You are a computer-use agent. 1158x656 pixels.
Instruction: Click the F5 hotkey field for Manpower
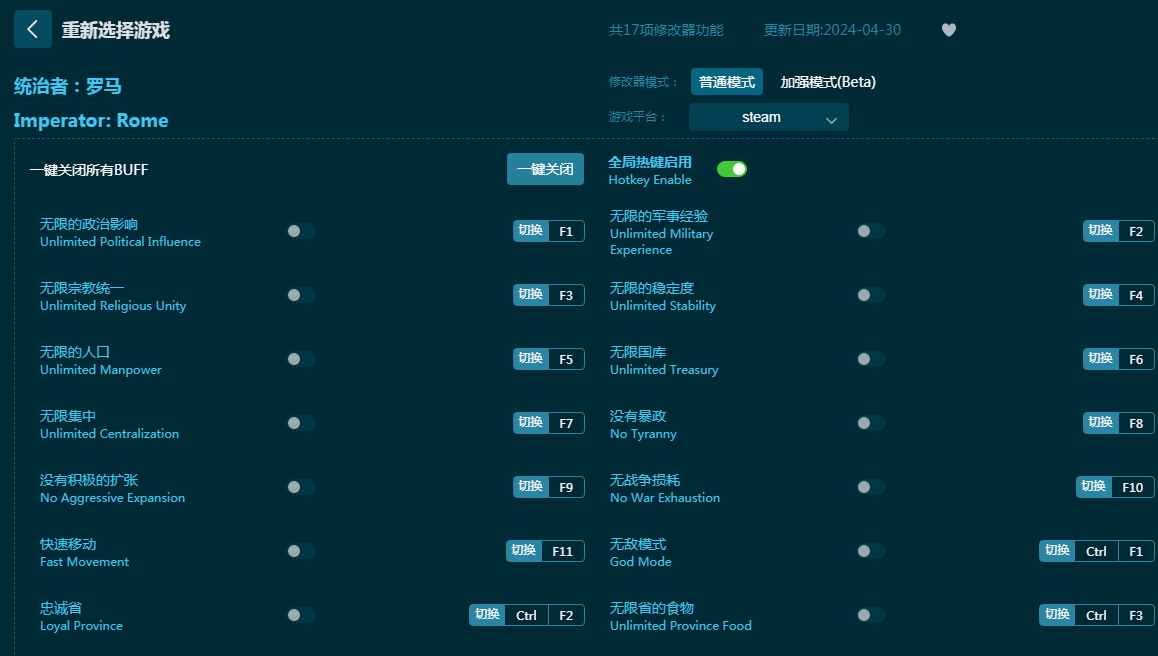tap(566, 359)
